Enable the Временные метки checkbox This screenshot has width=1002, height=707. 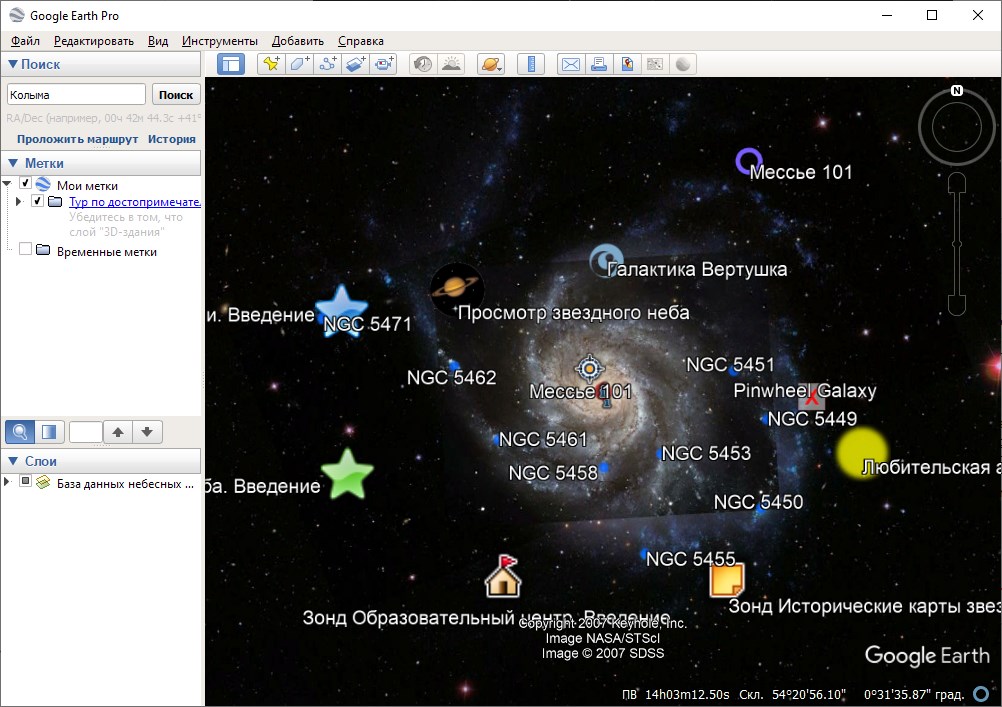25,249
